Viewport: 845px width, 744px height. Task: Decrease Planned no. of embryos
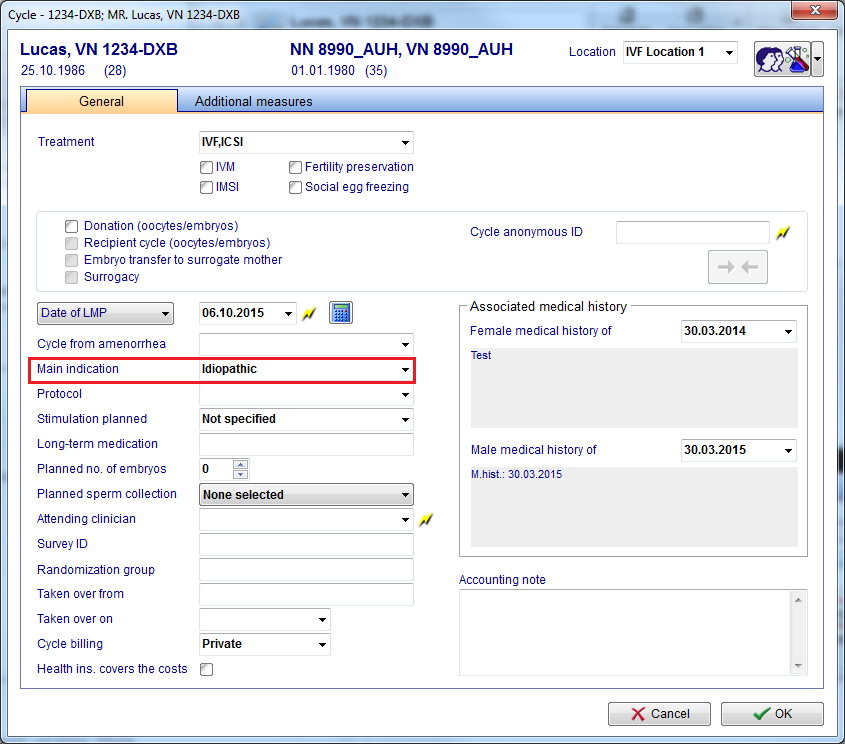click(x=240, y=475)
